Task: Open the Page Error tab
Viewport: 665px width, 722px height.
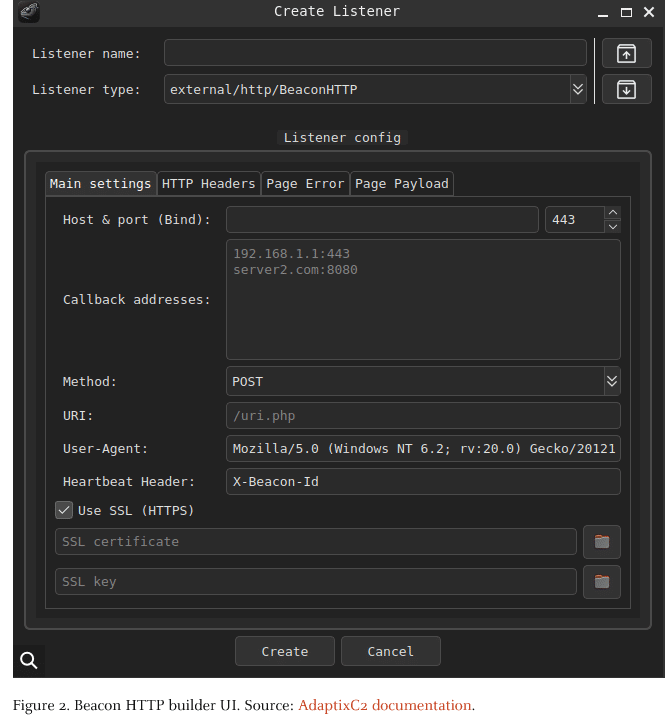Action: (305, 183)
